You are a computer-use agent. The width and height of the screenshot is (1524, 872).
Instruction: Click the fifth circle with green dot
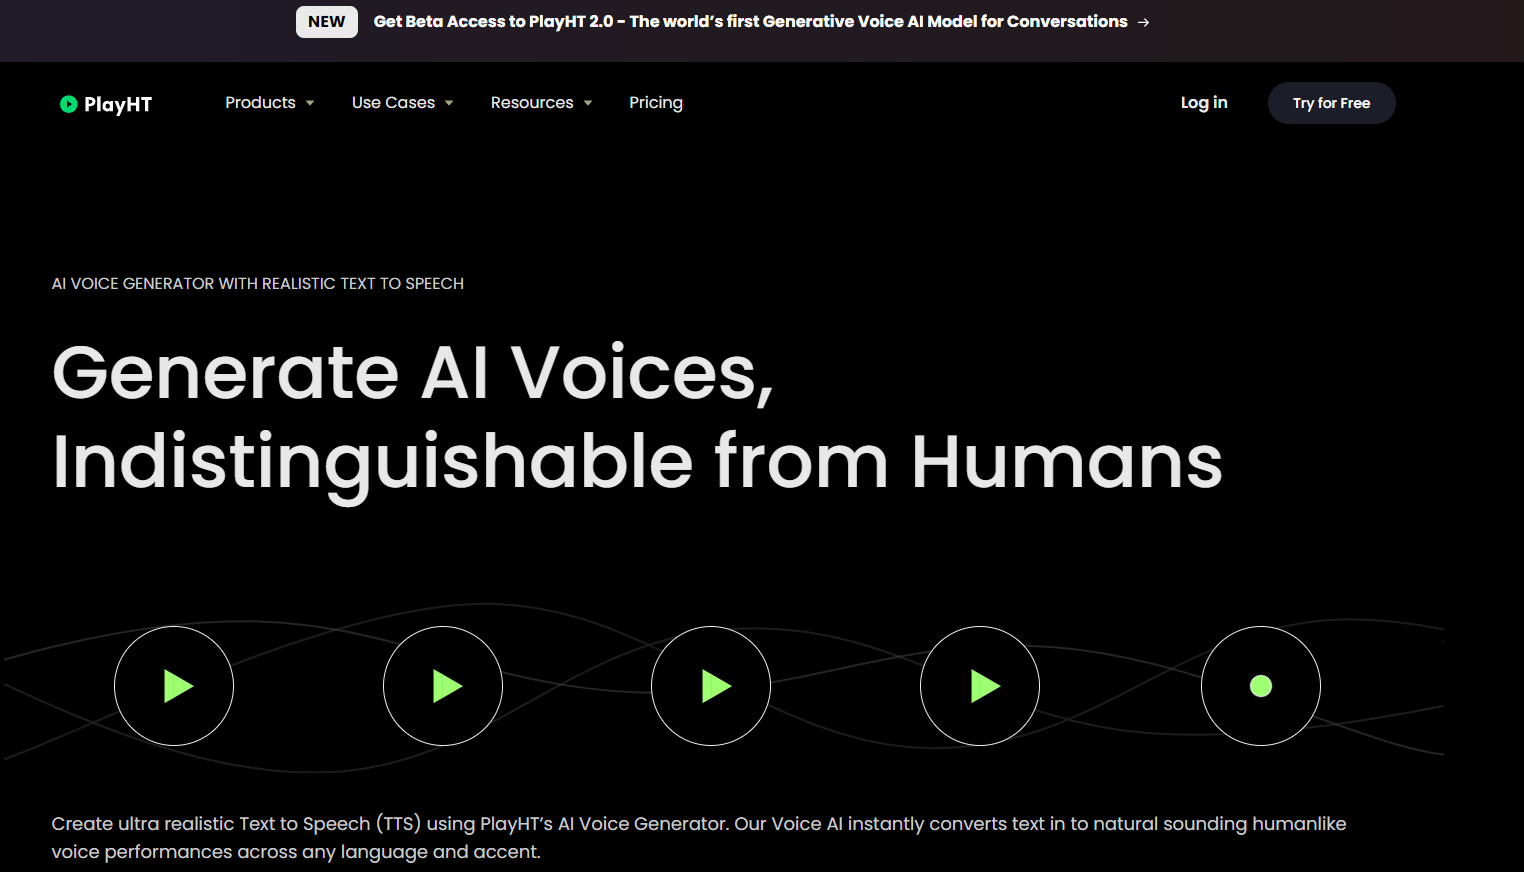point(1261,686)
